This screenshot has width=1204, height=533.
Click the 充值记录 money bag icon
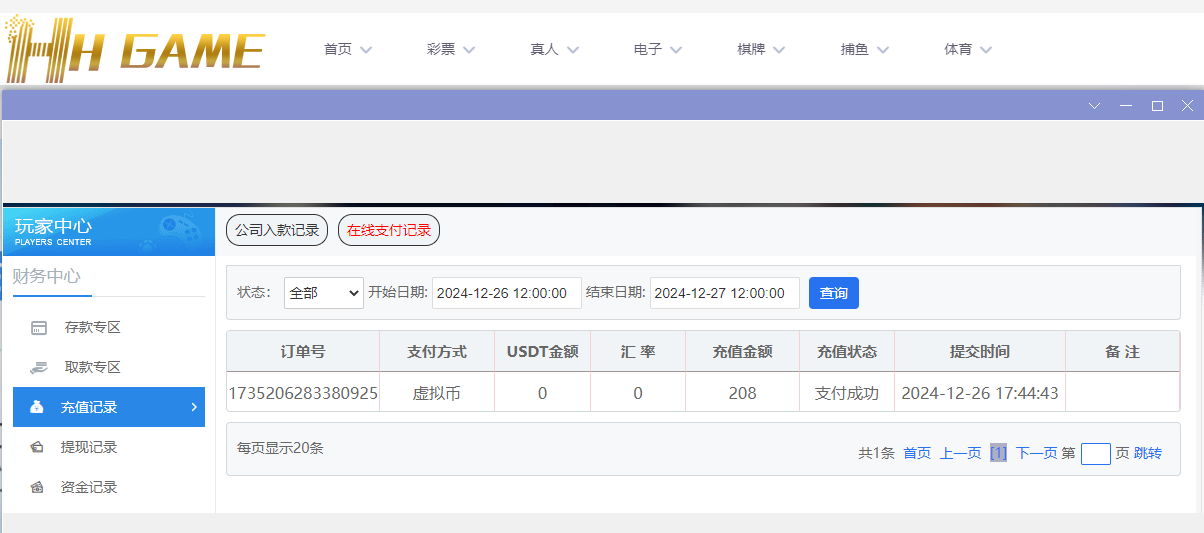point(37,407)
